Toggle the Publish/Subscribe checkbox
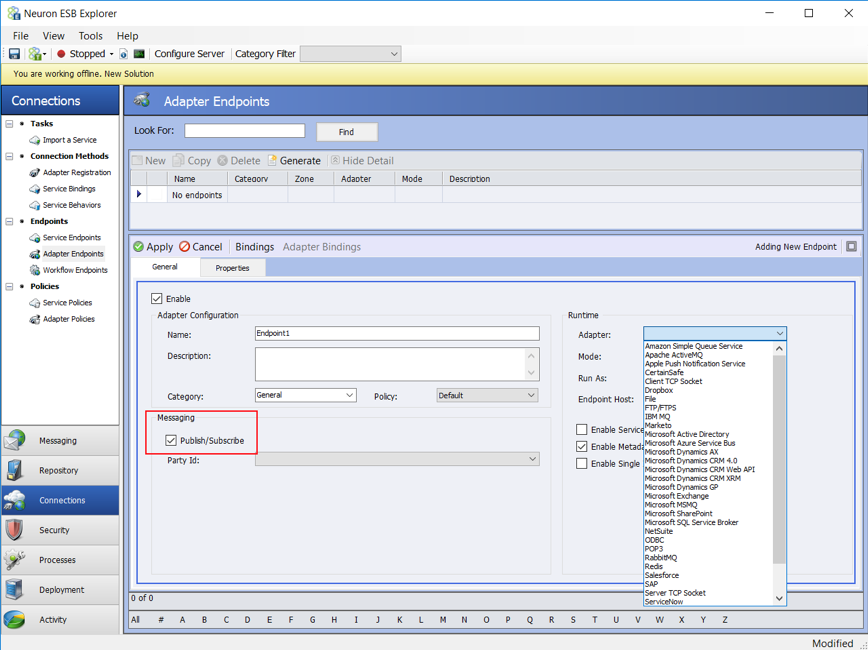The height and width of the screenshot is (650, 868). (x=170, y=441)
